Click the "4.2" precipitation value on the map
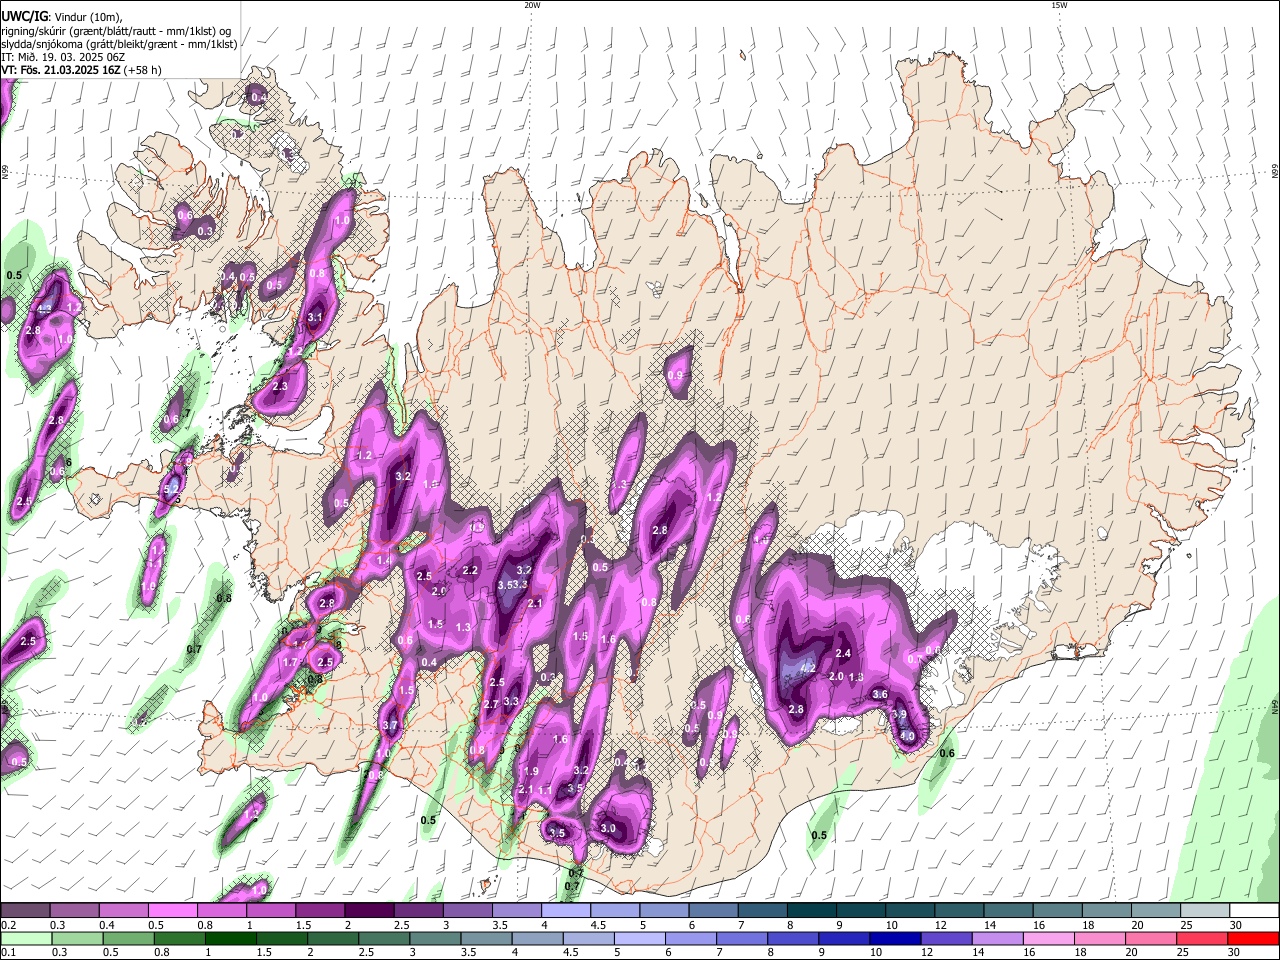The width and height of the screenshot is (1280, 960). [x=809, y=669]
